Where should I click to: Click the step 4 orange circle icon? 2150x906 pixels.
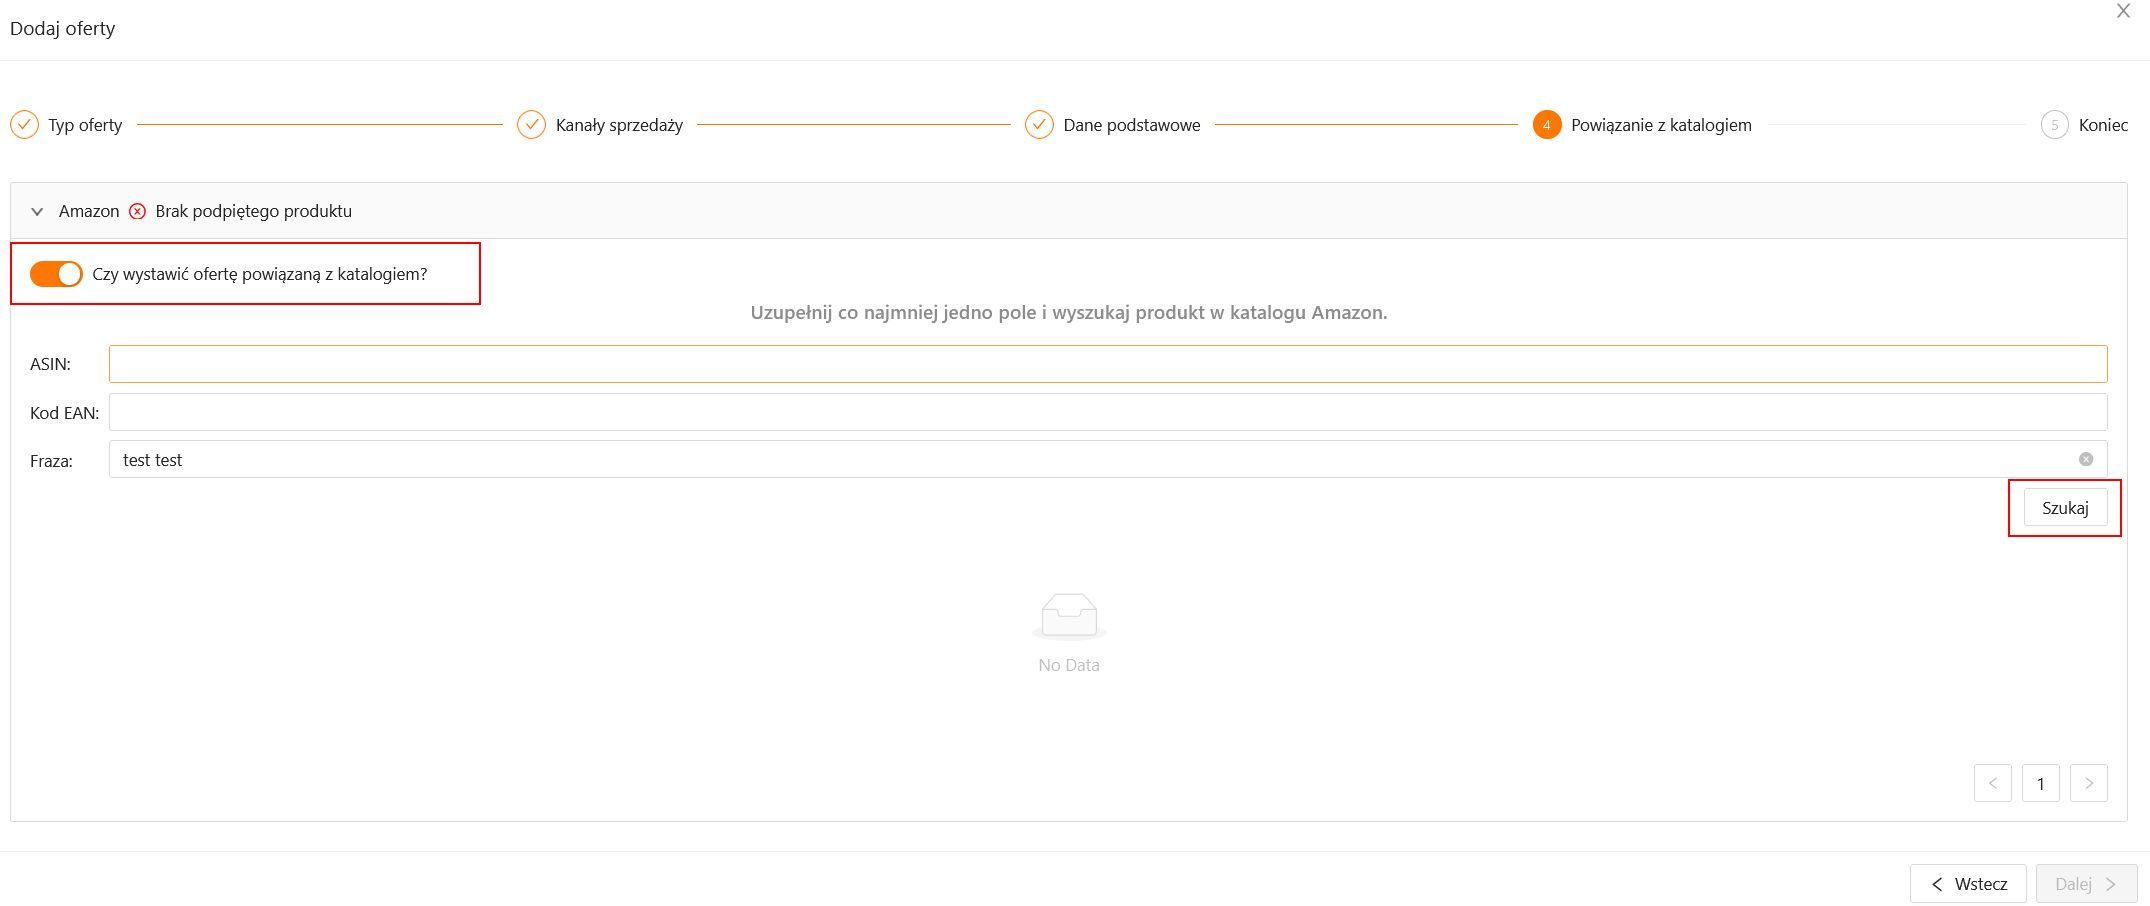pyautogui.click(x=1546, y=125)
